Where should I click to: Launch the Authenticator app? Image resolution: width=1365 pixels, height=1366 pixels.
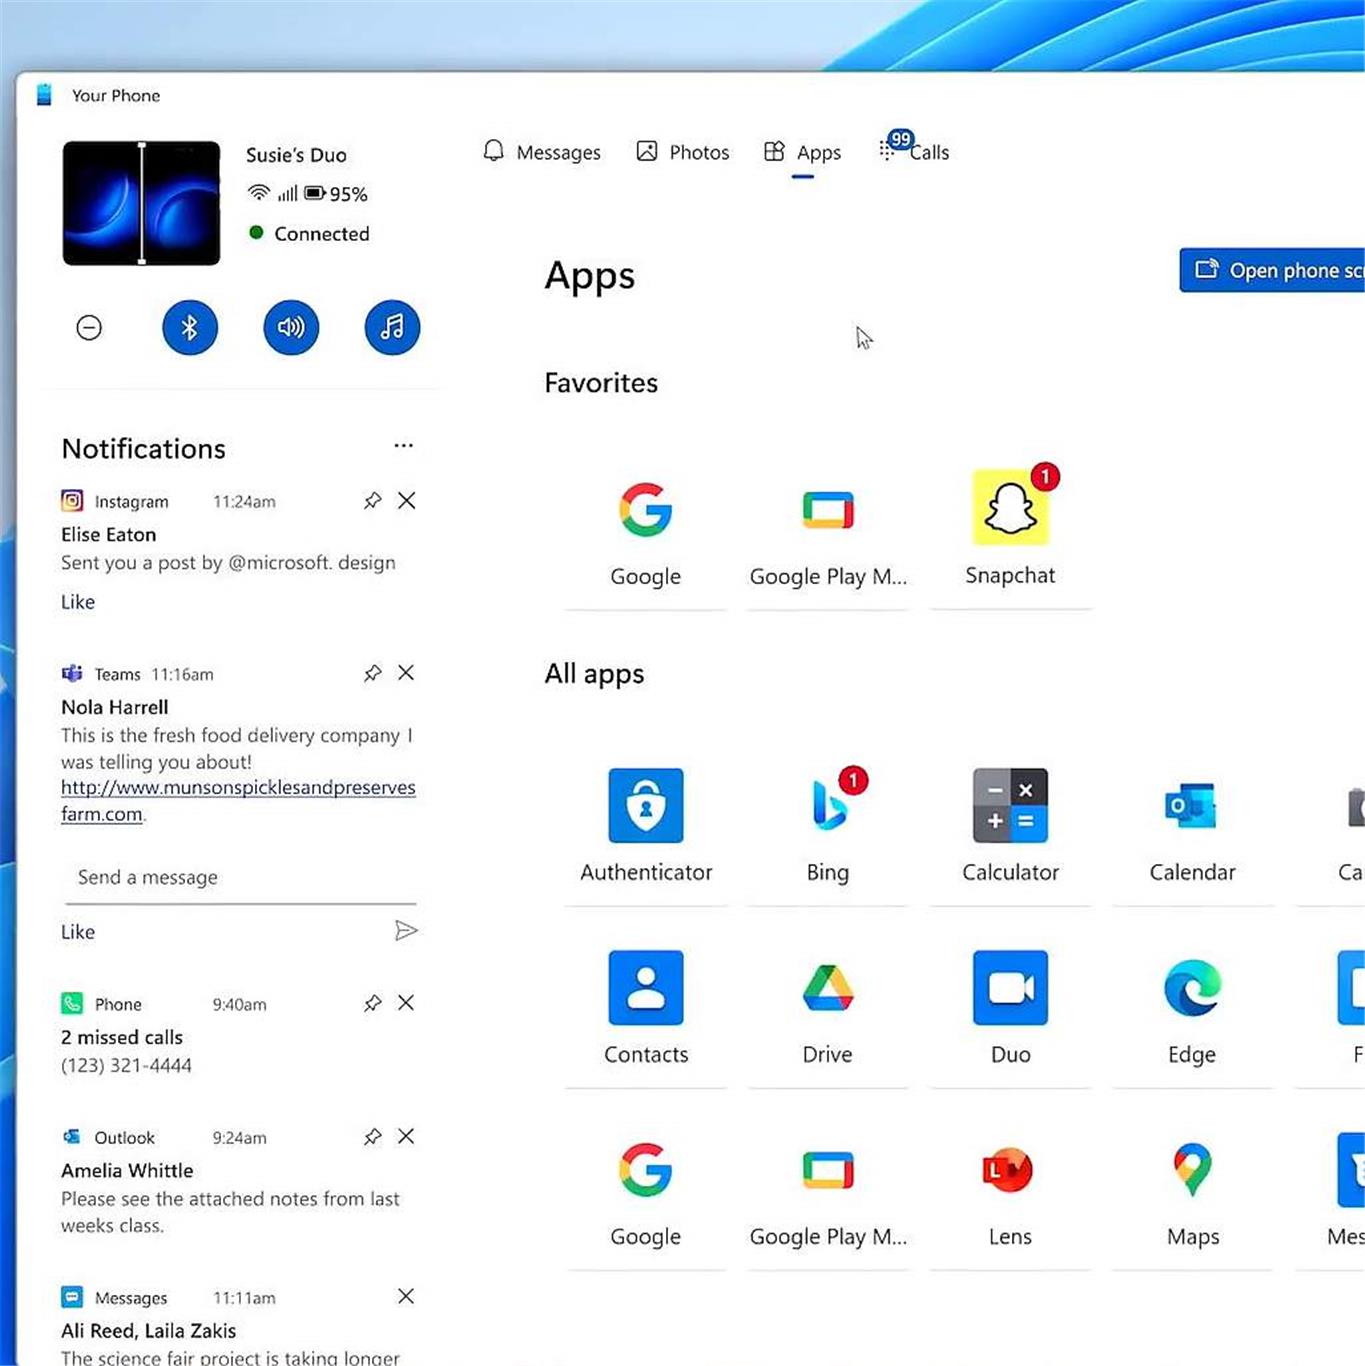[646, 806]
